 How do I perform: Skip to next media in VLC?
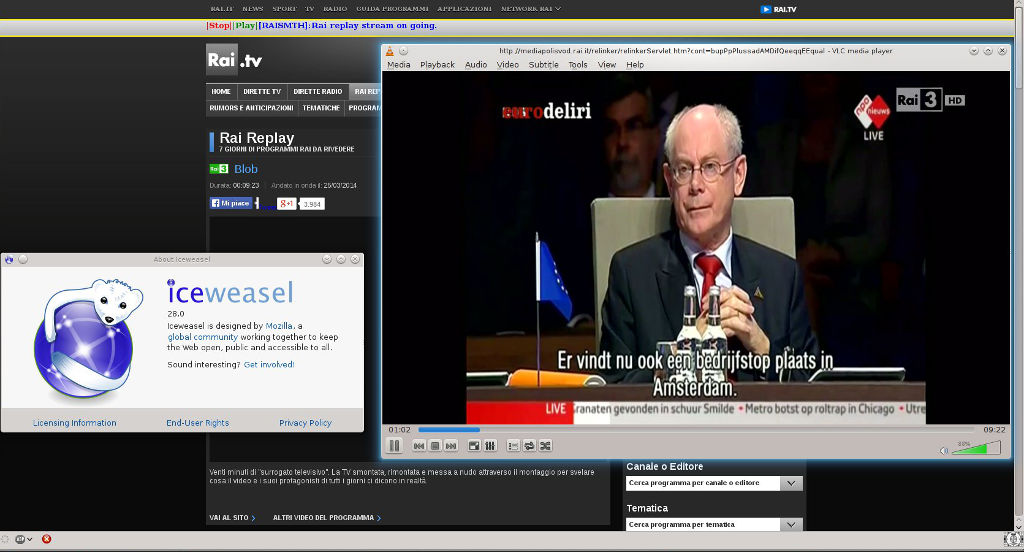pos(451,446)
